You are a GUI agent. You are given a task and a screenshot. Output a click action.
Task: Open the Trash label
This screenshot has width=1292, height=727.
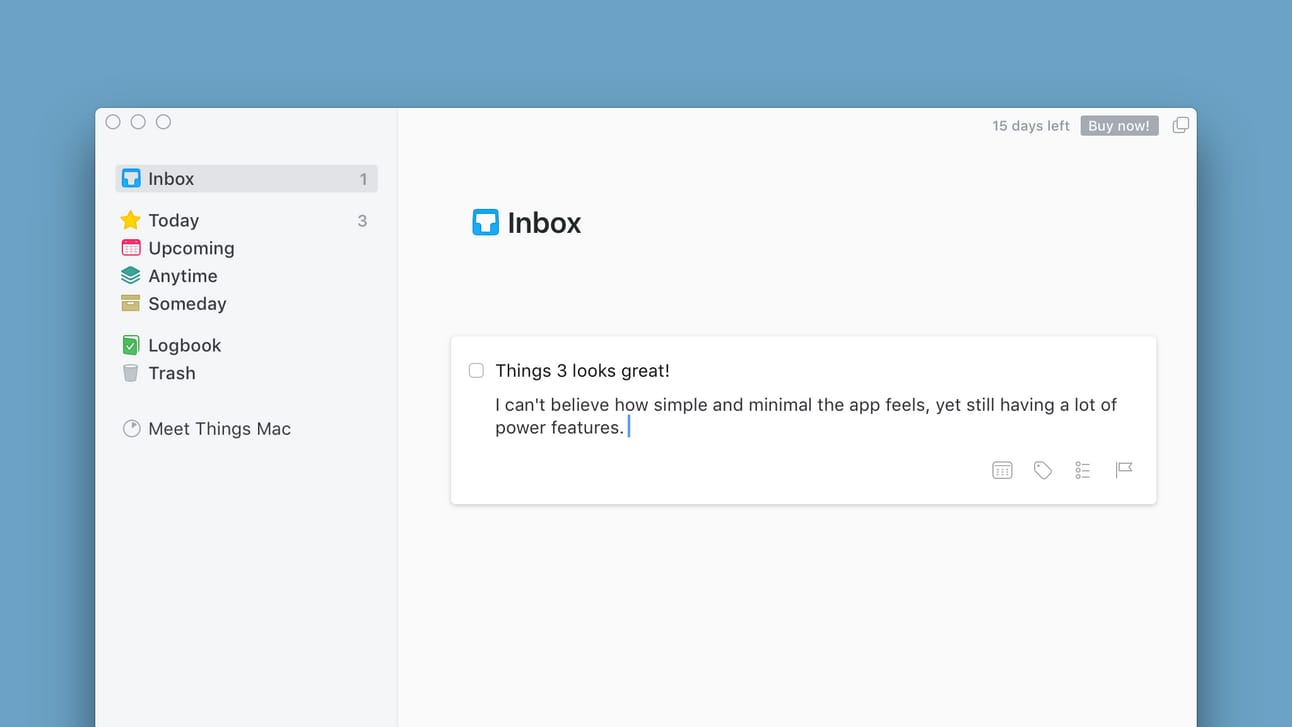tap(172, 373)
